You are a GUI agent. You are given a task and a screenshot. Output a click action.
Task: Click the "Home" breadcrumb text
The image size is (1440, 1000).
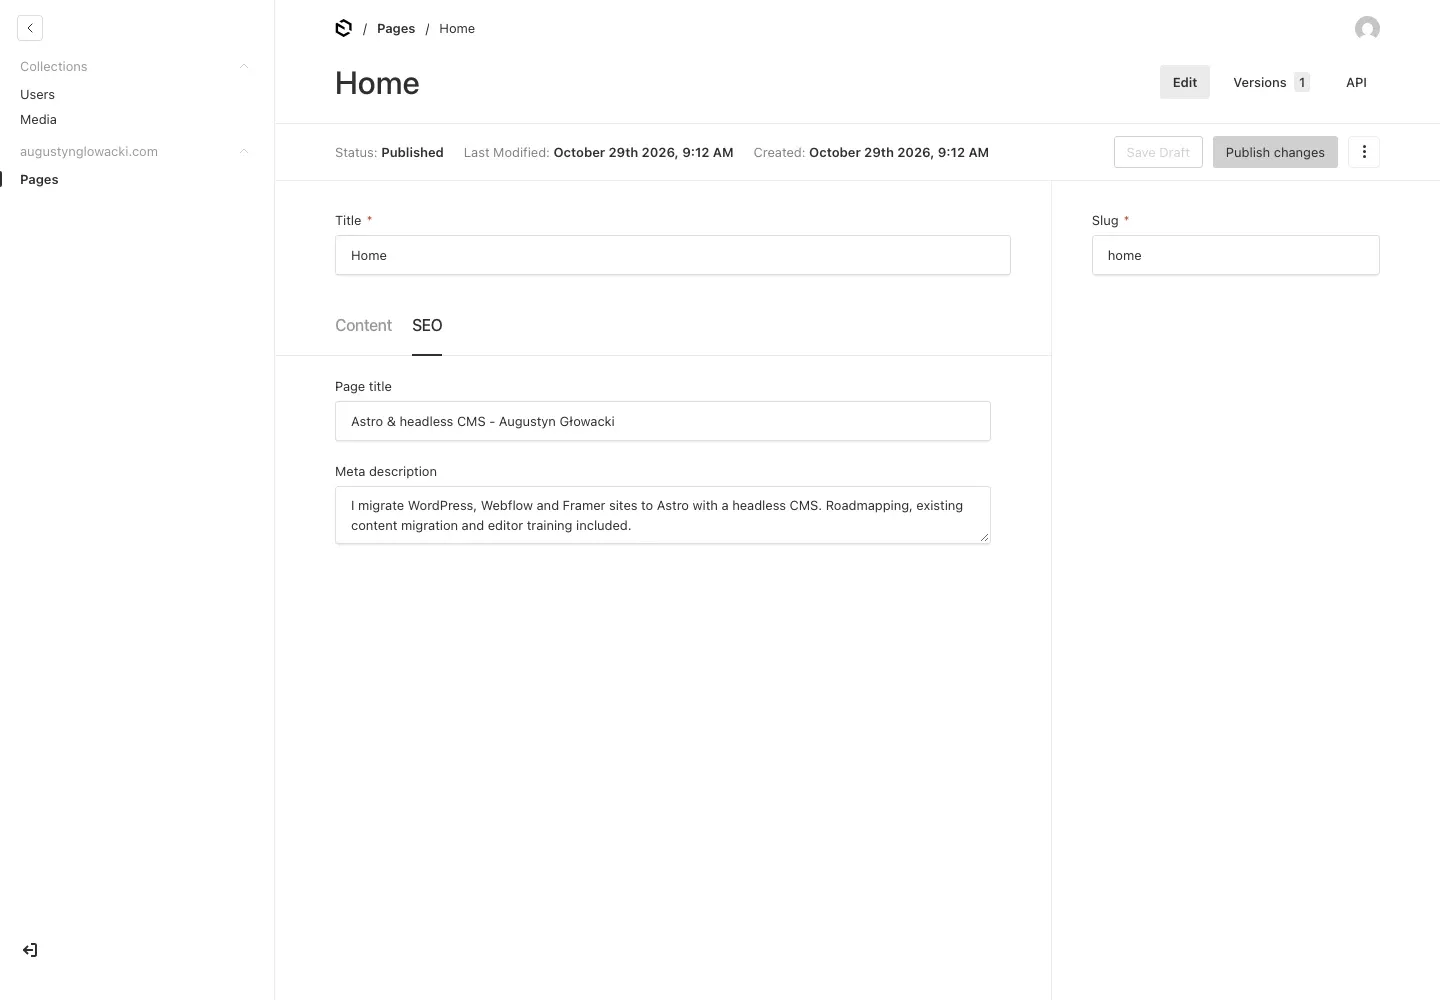(x=457, y=29)
